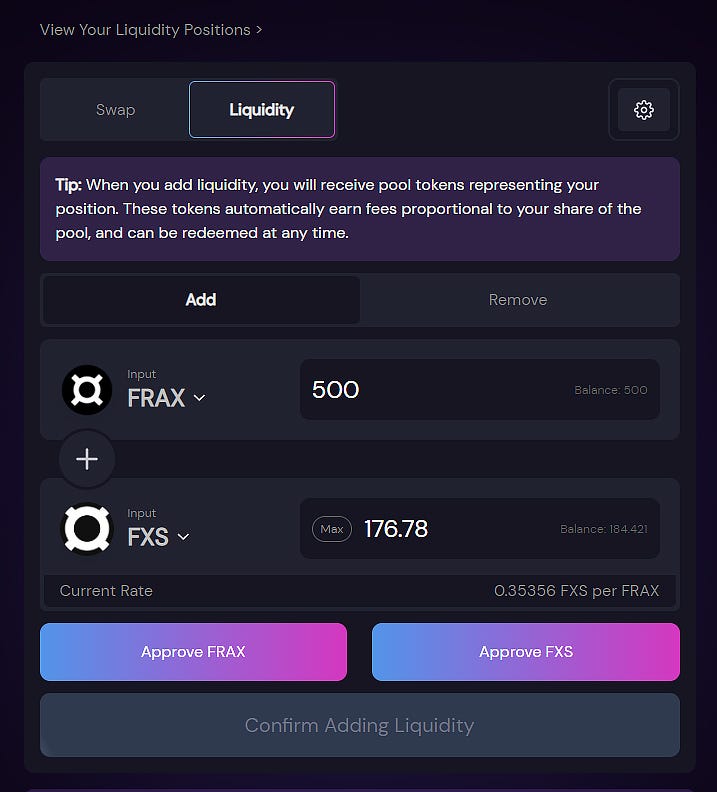Open settings with the gear icon
Image resolution: width=717 pixels, height=792 pixels.
(x=644, y=110)
